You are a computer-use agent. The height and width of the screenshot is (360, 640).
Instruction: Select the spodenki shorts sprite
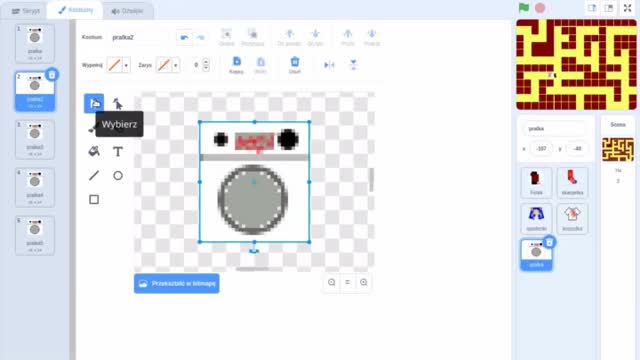point(536,219)
